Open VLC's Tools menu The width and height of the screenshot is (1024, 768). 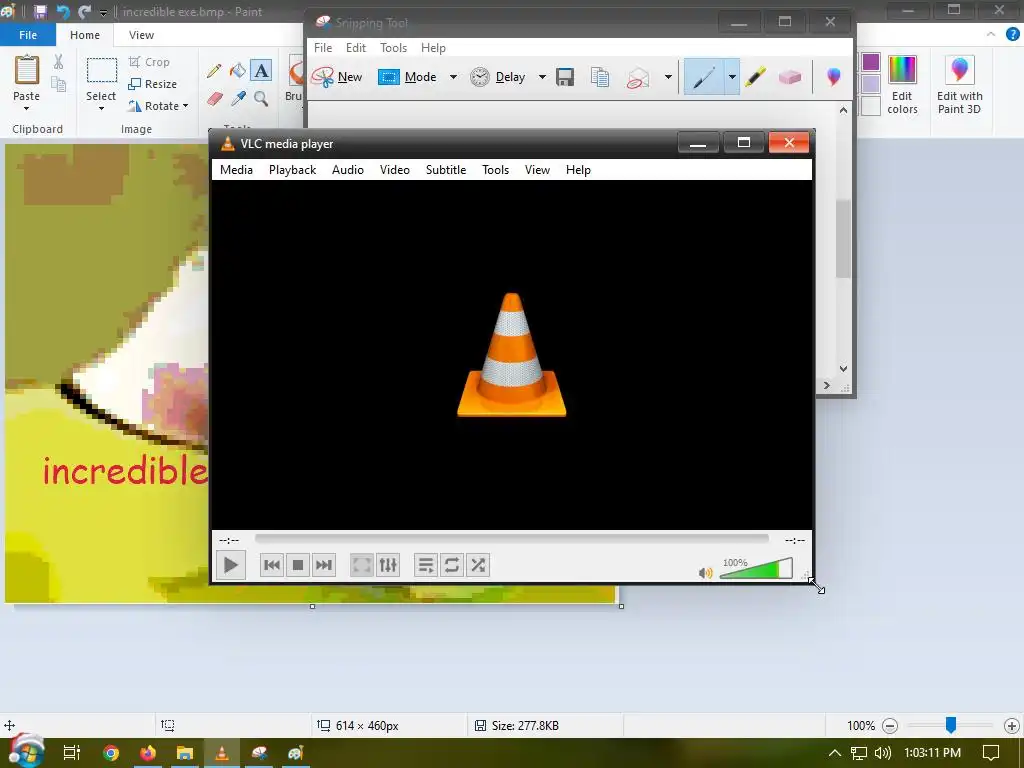(495, 170)
